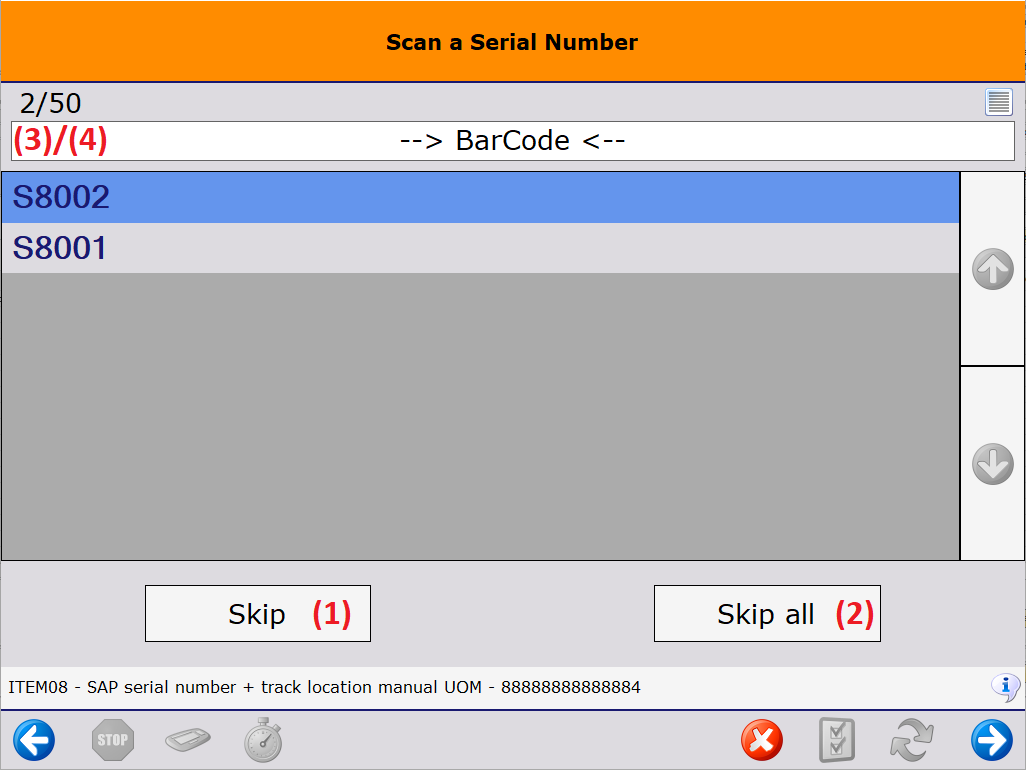Cancel the operation with the red X icon
The width and height of the screenshot is (1026, 770).
pos(762,740)
